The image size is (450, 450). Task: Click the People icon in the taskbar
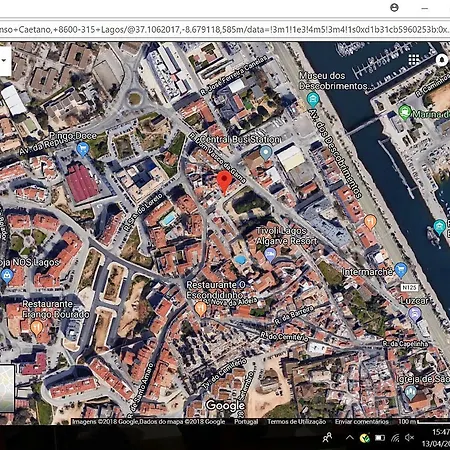tap(327, 437)
